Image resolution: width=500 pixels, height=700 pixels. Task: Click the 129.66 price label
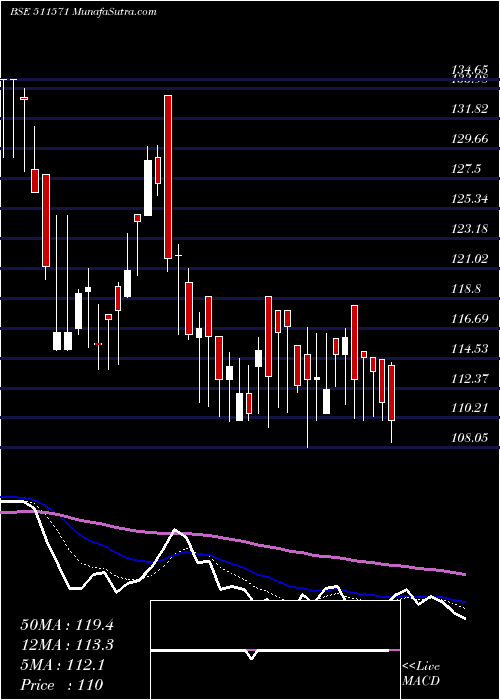469,139
